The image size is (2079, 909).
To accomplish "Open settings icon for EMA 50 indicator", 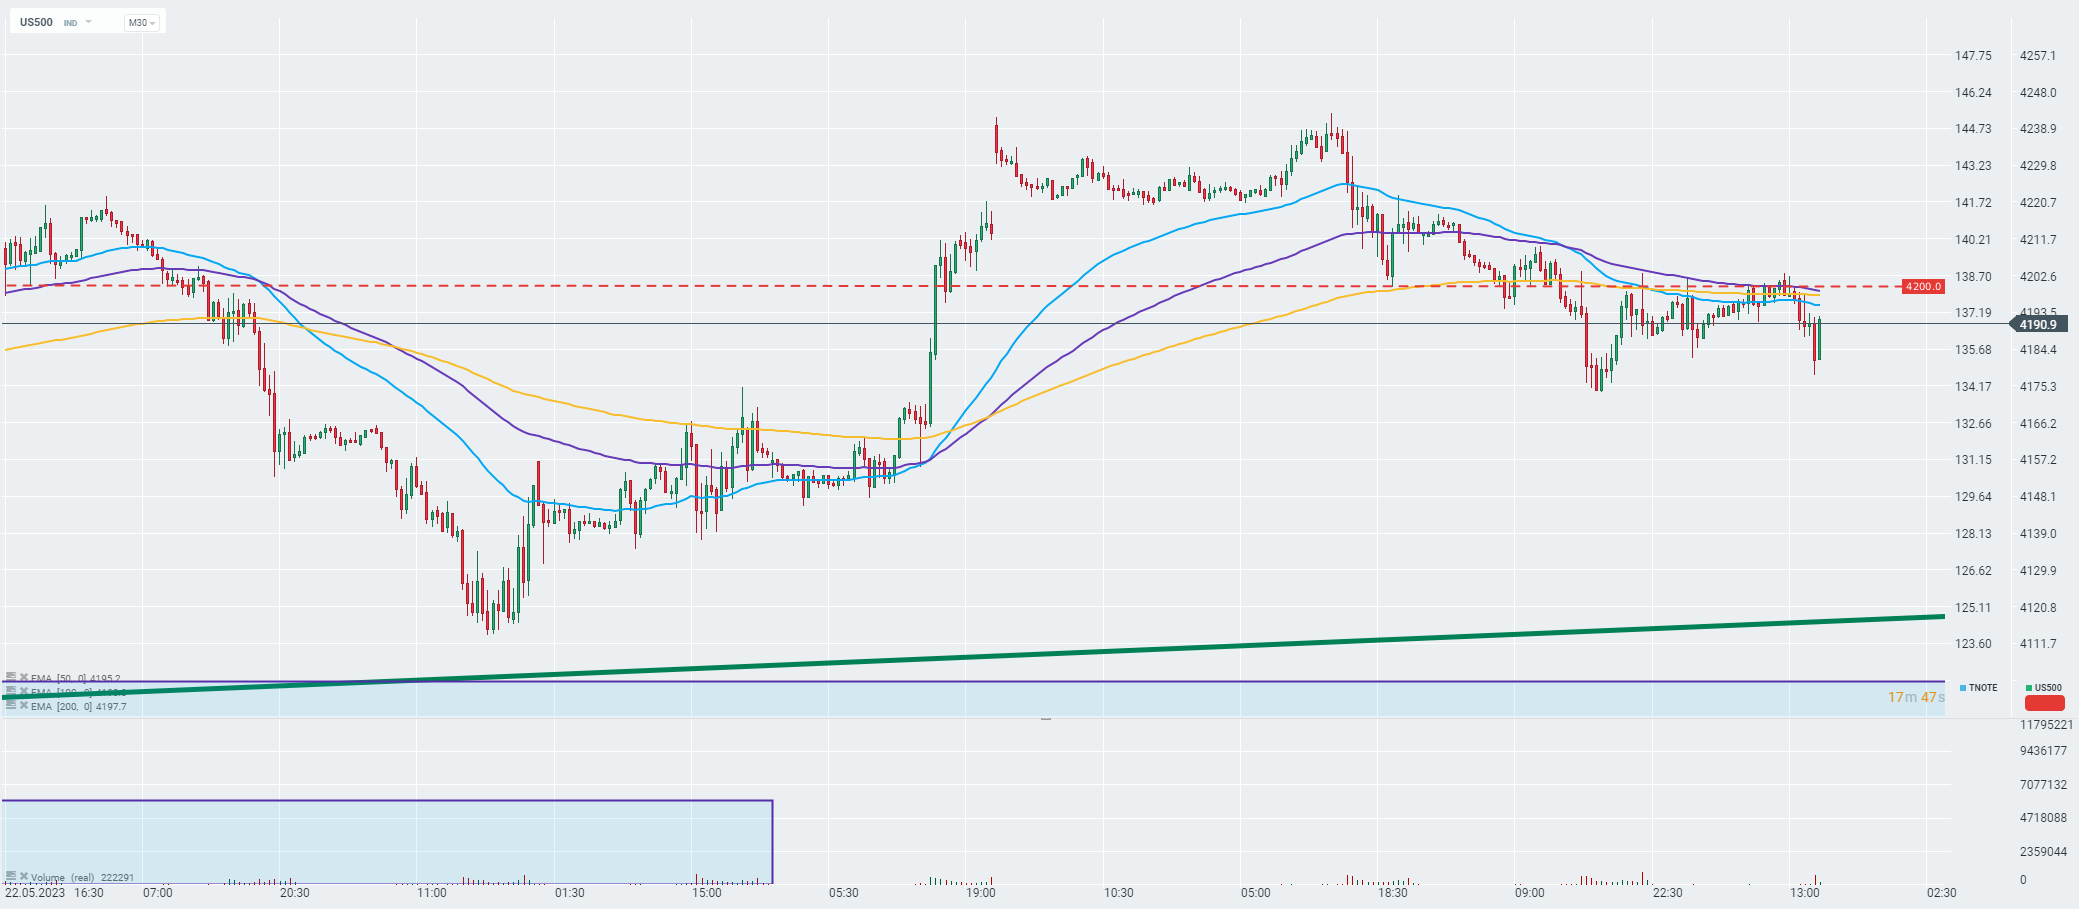I will pos(11,677).
